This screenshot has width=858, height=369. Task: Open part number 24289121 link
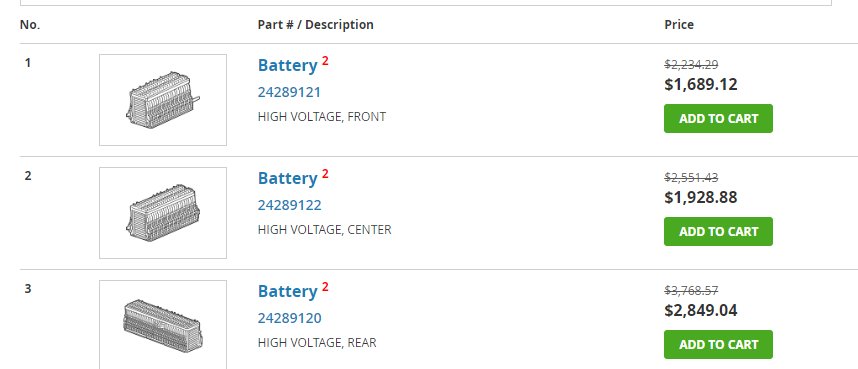tap(289, 92)
